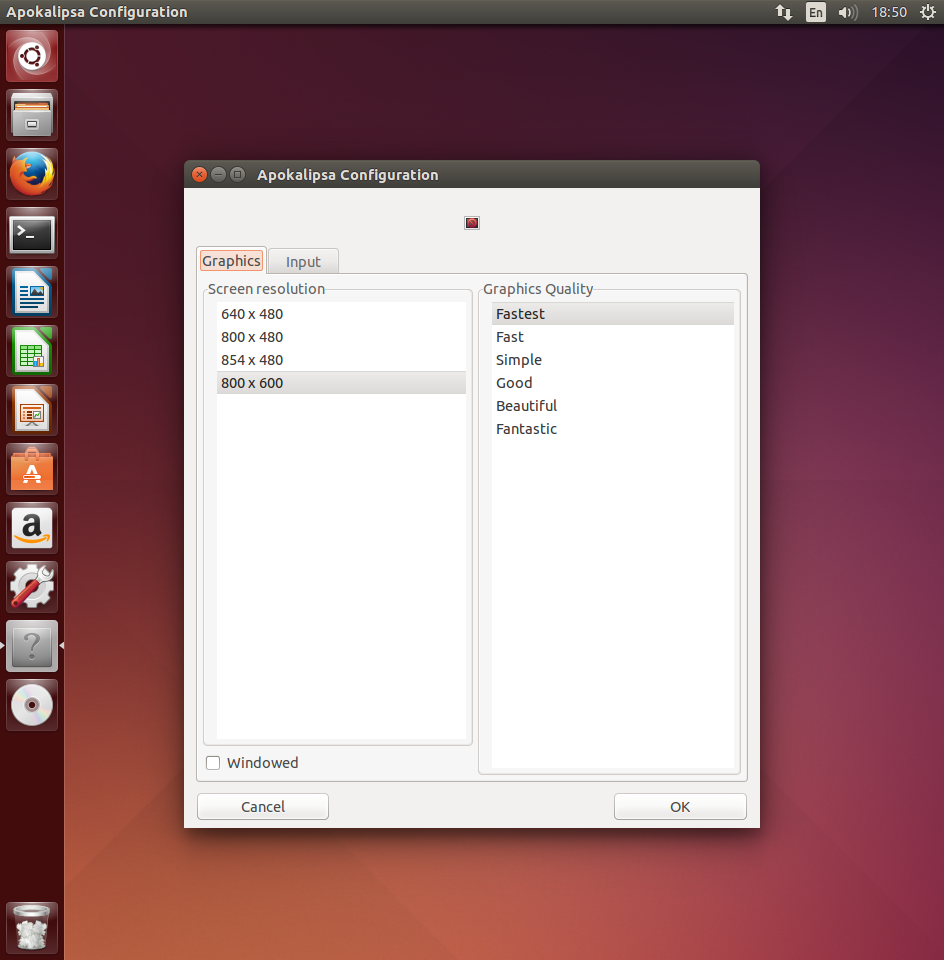Viewport: 944px width, 960px height.
Task: Switch to the Input tab
Action: click(303, 262)
